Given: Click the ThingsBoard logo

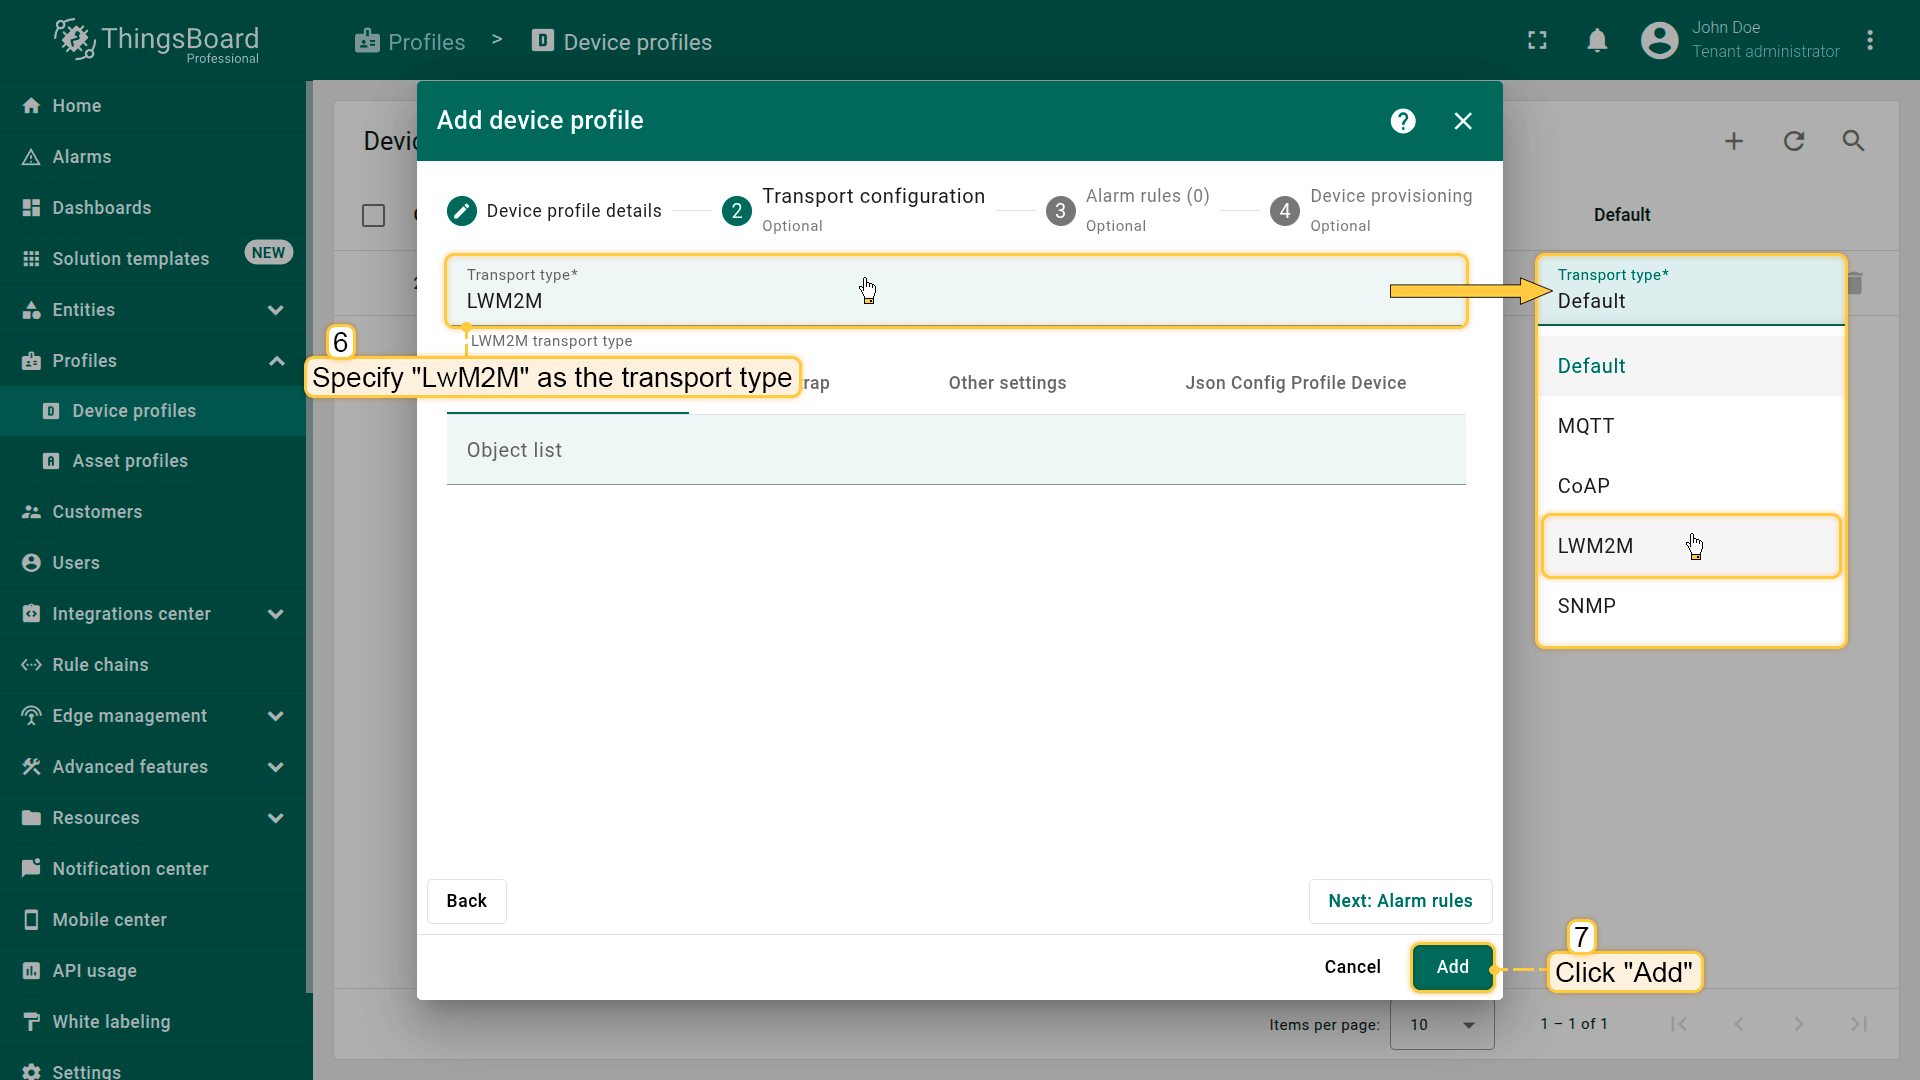Looking at the screenshot, I should coord(156,40).
